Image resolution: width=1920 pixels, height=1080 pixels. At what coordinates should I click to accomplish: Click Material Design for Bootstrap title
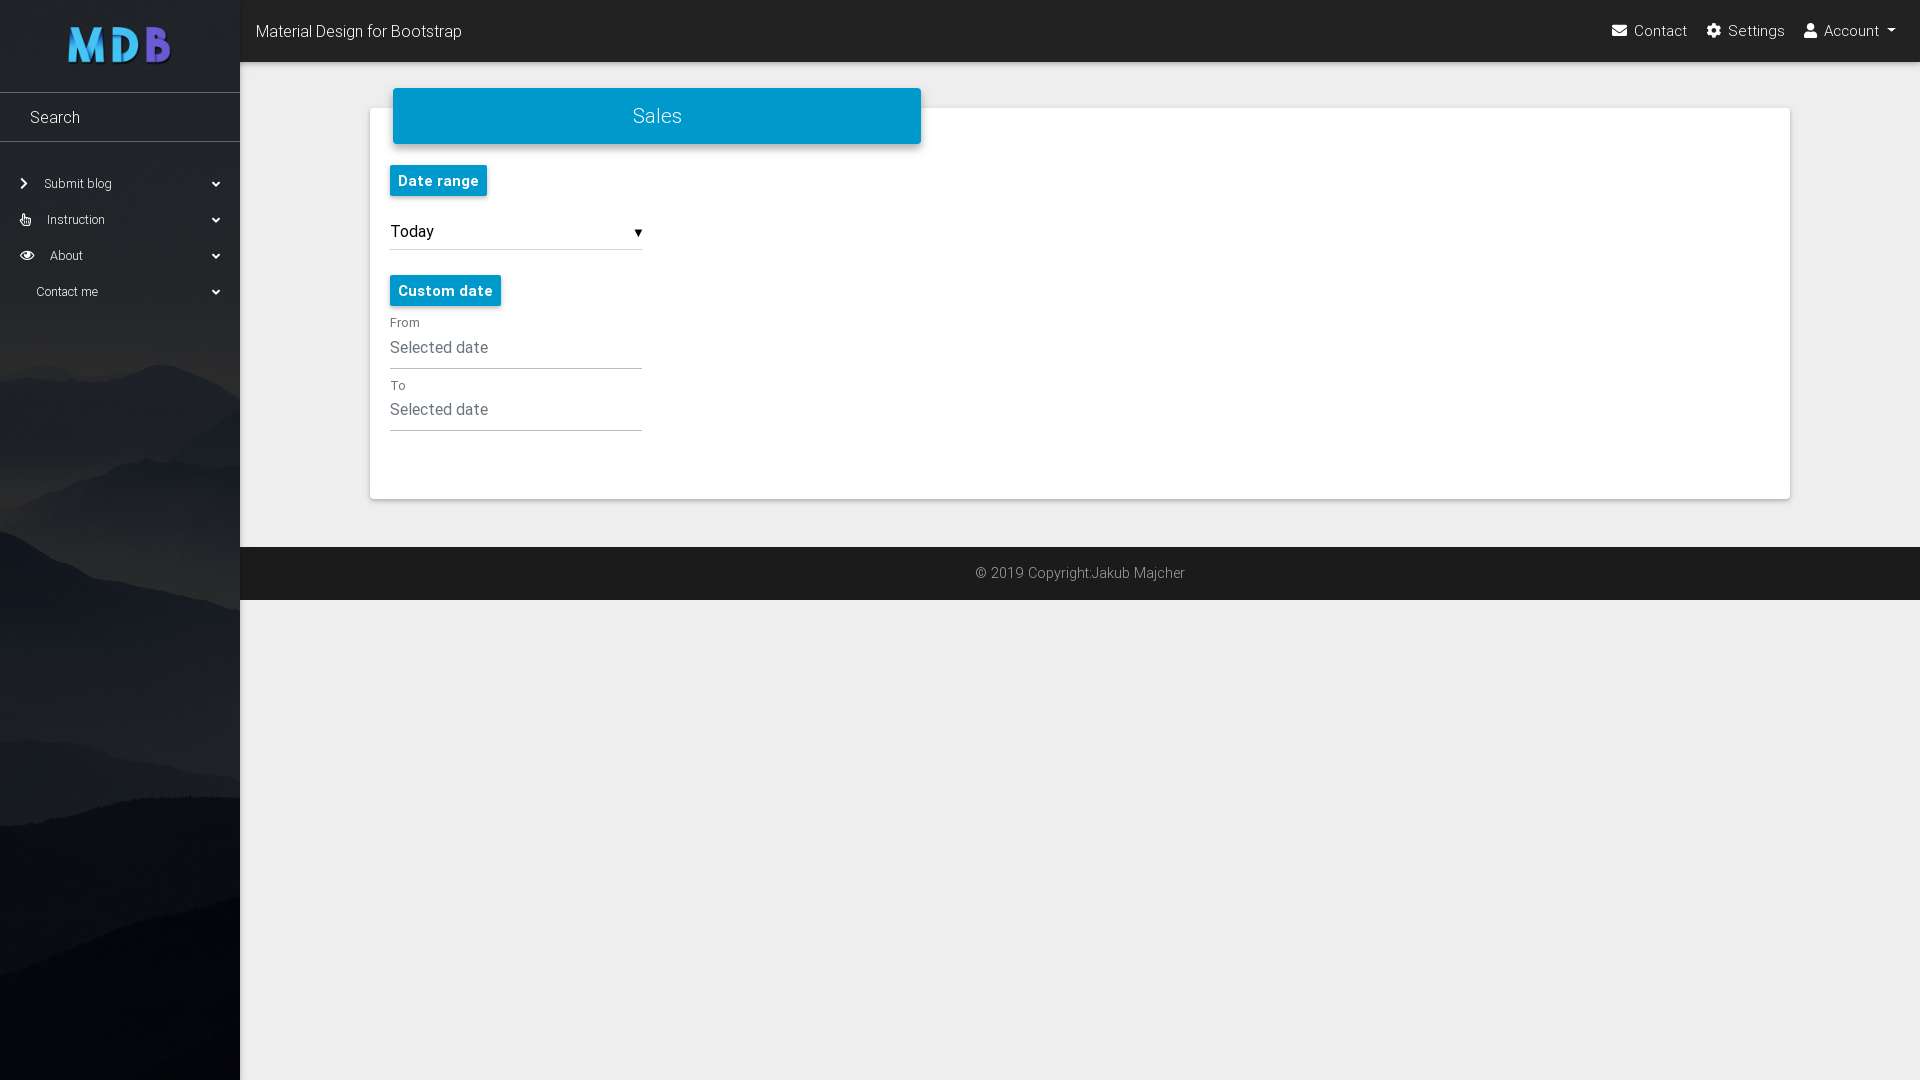pos(359,31)
